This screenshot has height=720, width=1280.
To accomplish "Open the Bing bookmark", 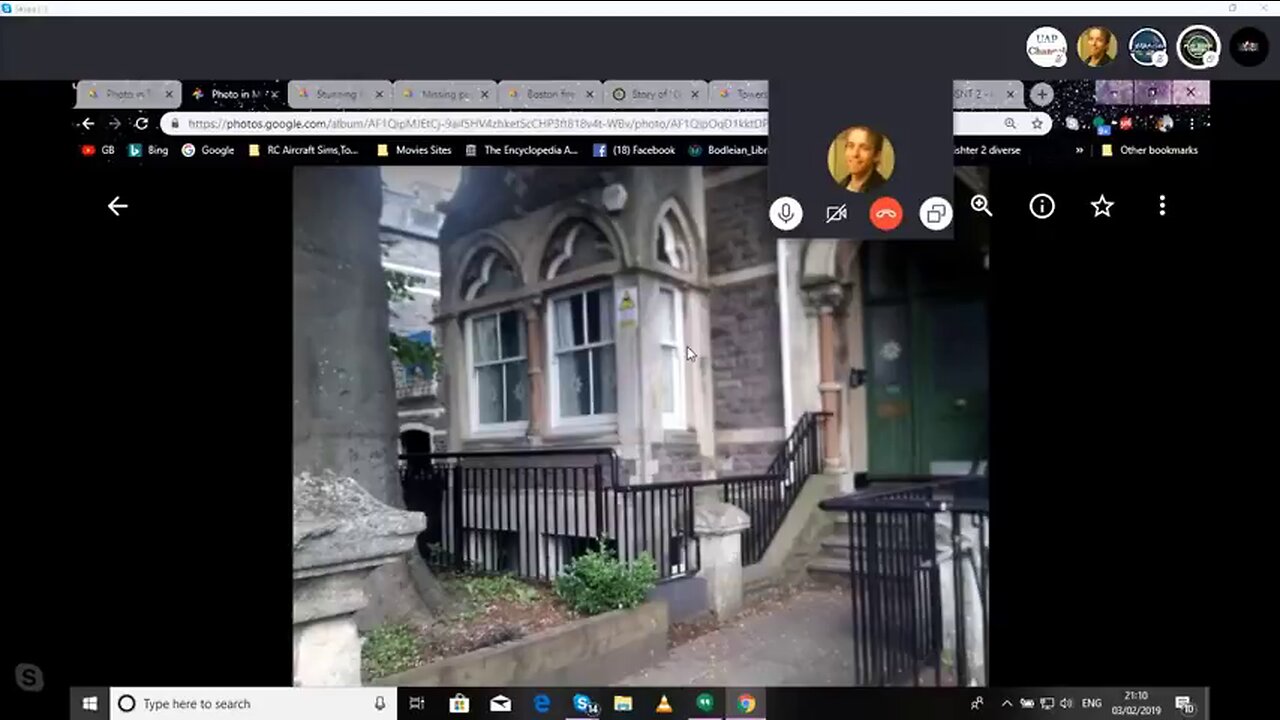I will click(148, 150).
